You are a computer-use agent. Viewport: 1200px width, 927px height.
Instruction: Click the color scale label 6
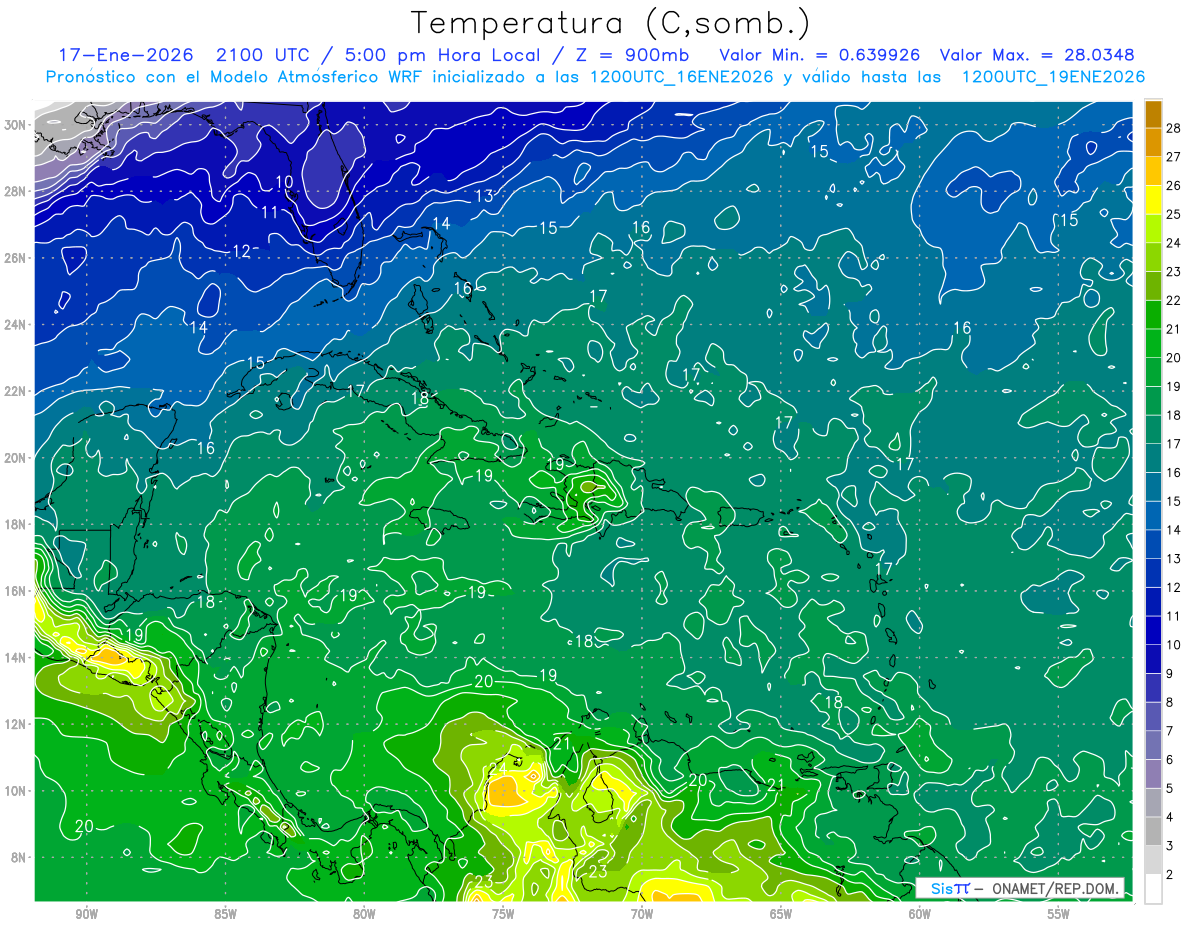point(1170,760)
